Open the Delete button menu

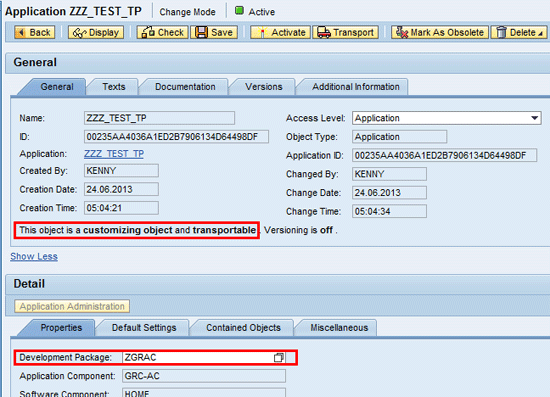tap(519, 32)
